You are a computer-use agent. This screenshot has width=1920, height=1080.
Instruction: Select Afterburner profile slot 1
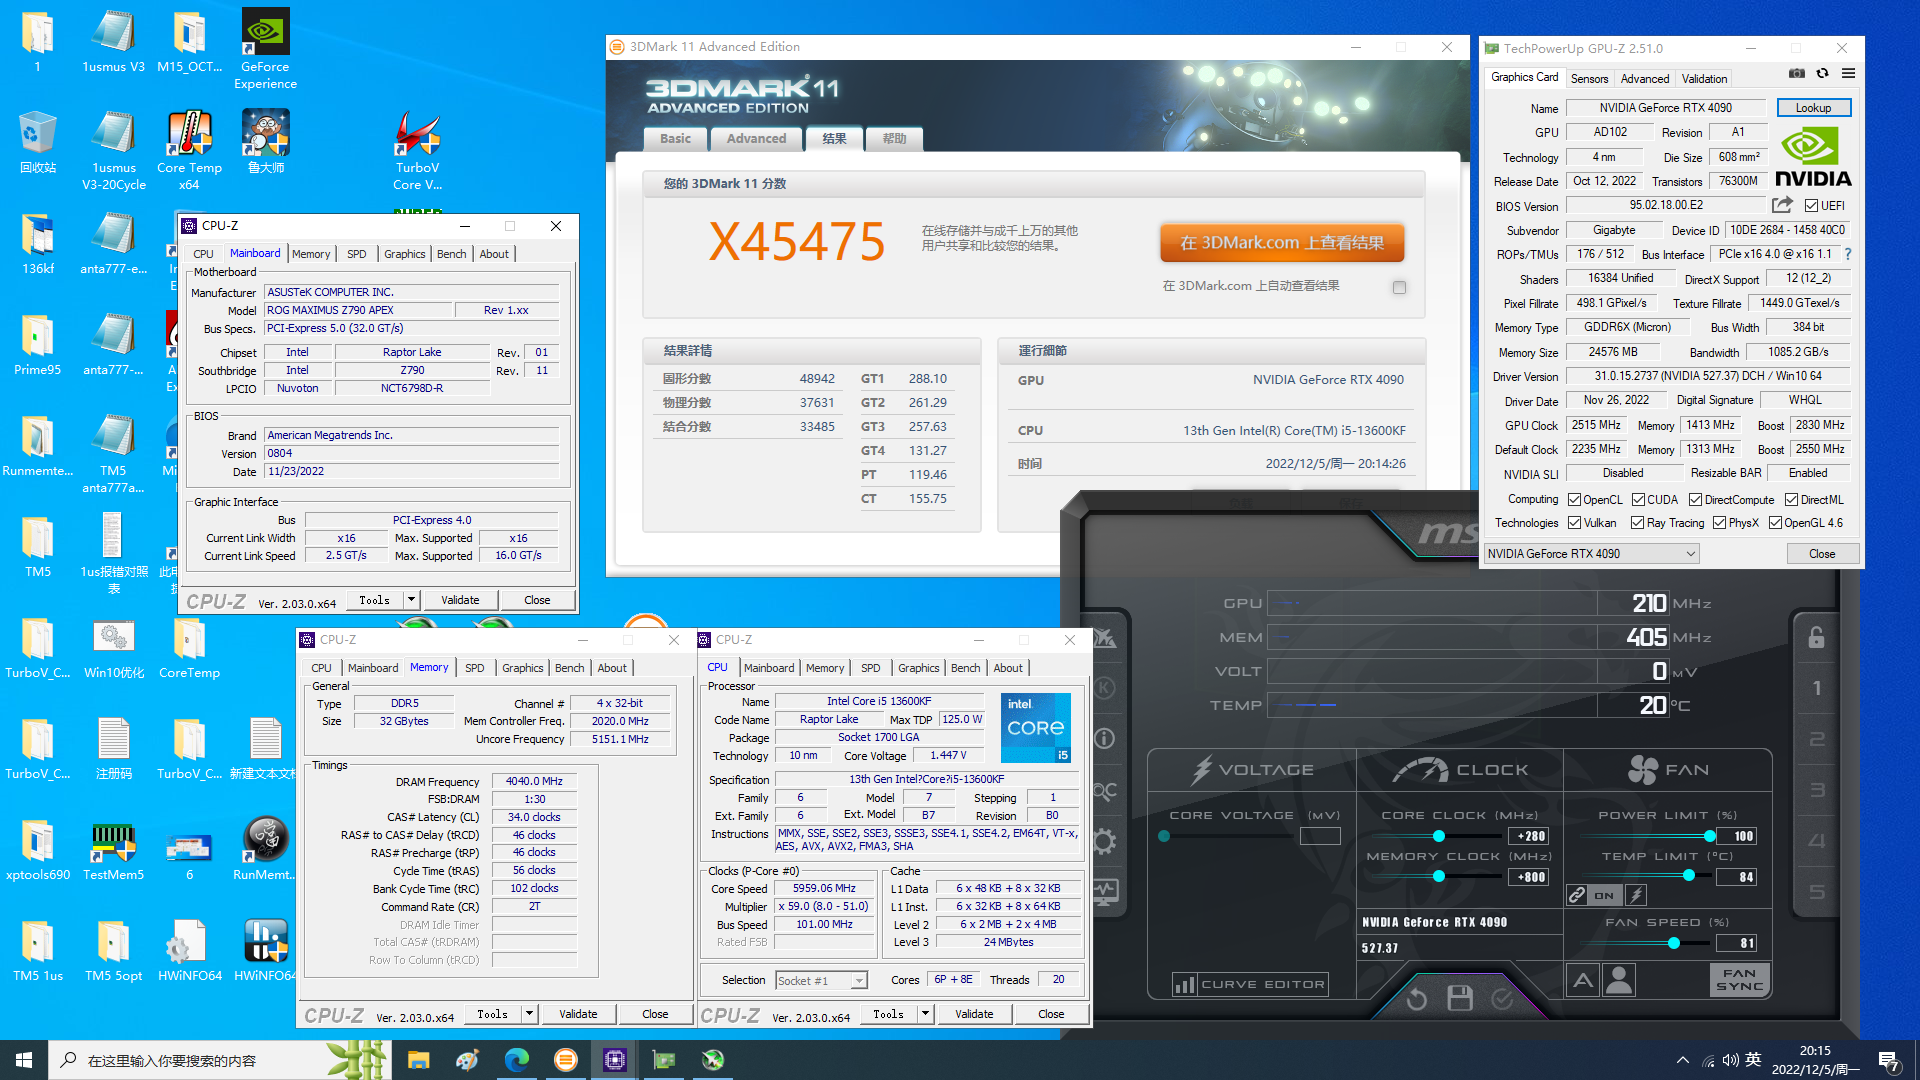tap(1817, 688)
